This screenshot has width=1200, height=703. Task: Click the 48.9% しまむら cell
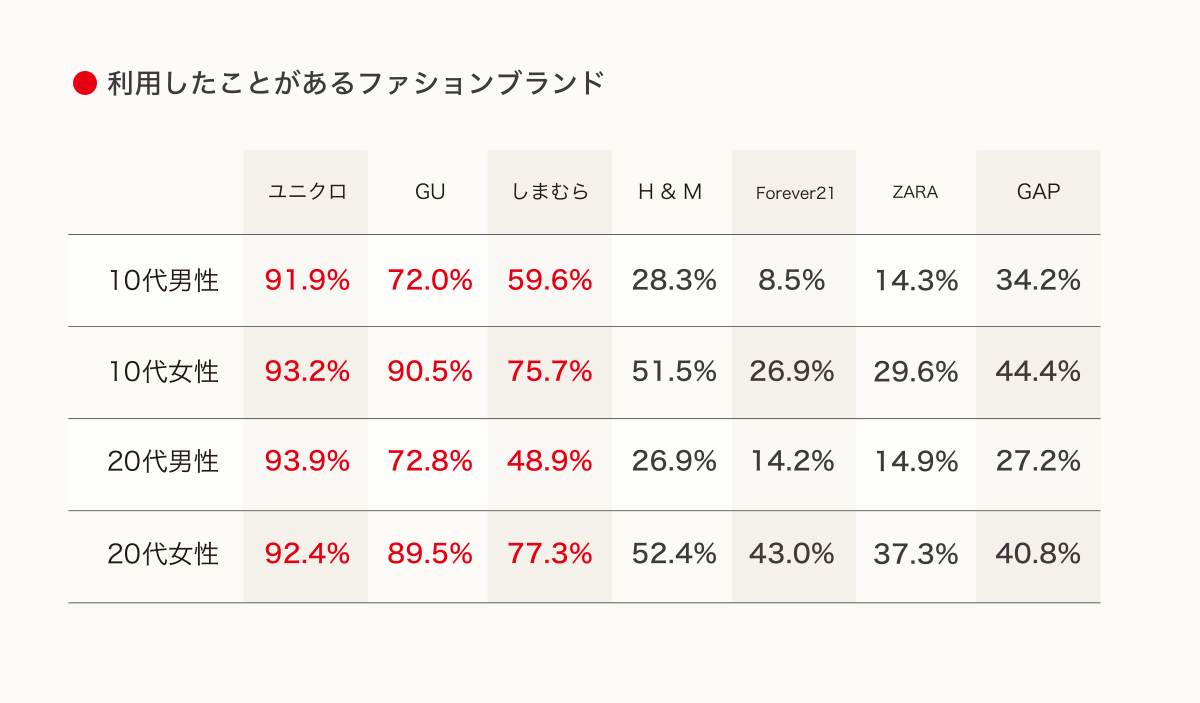pos(550,462)
